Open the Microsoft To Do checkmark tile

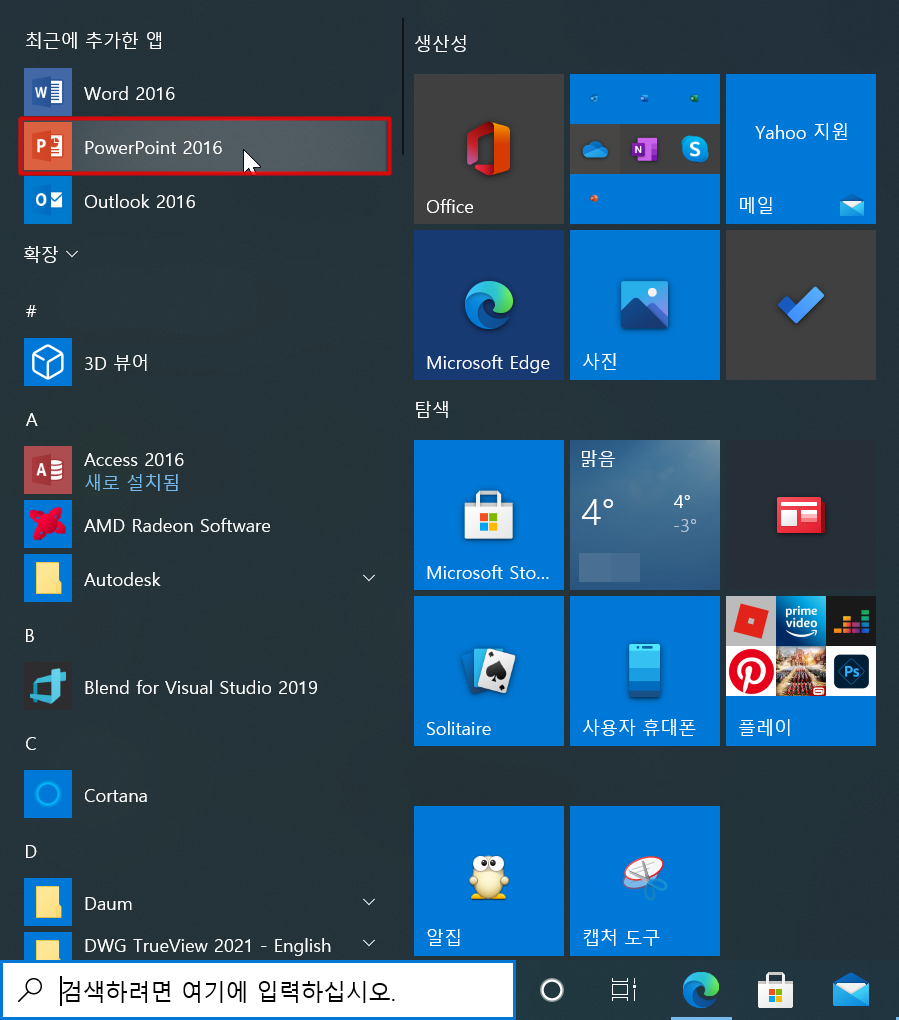click(801, 305)
